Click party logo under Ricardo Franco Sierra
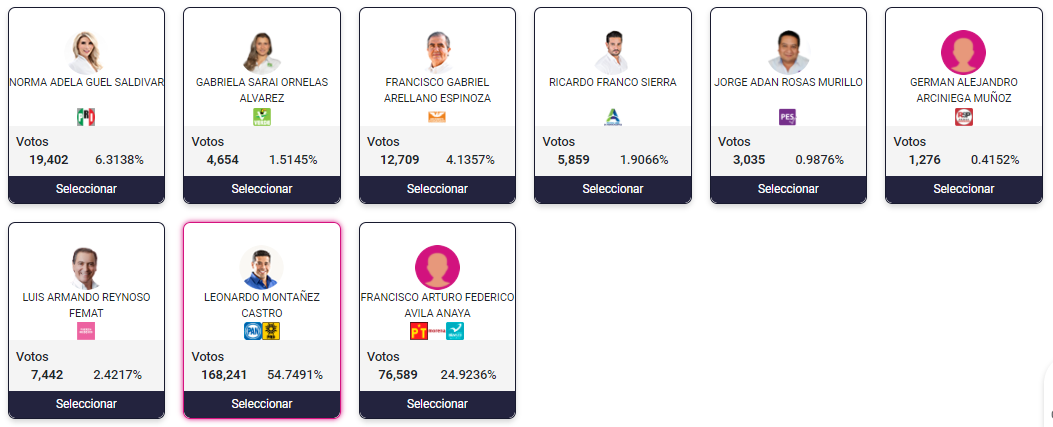Image resolution: width=1053 pixels, height=427 pixels. coord(613,117)
